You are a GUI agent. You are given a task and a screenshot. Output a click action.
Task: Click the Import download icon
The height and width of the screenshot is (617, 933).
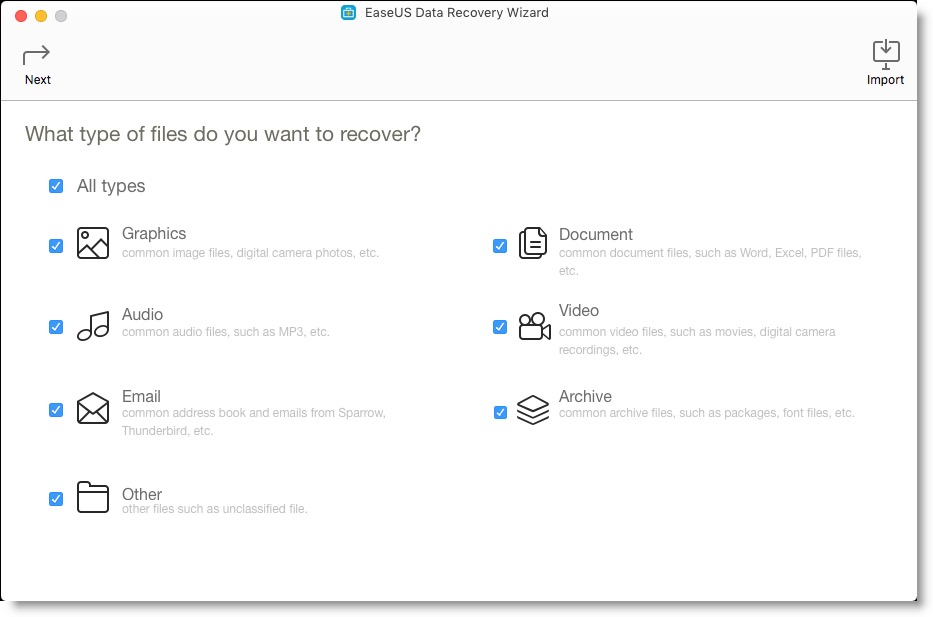(886, 54)
